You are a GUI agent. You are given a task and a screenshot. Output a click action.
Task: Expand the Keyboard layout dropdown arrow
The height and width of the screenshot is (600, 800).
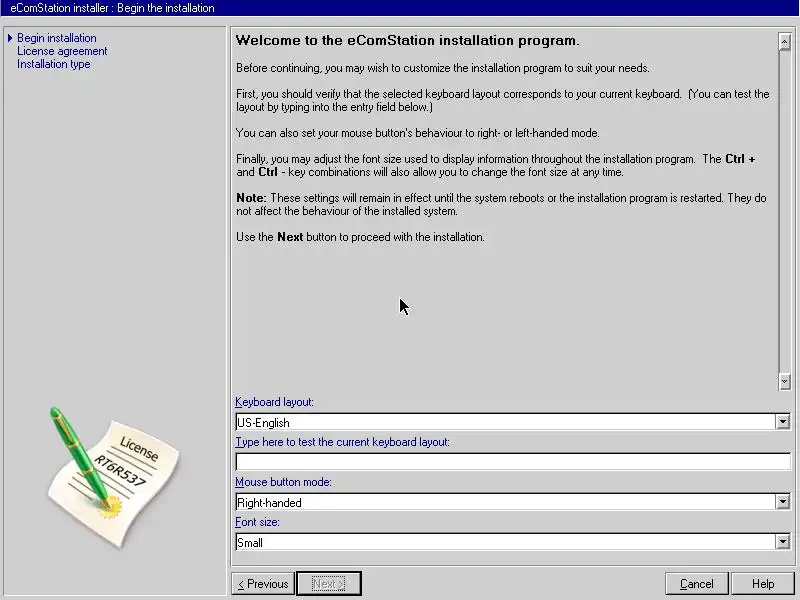coord(783,422)
